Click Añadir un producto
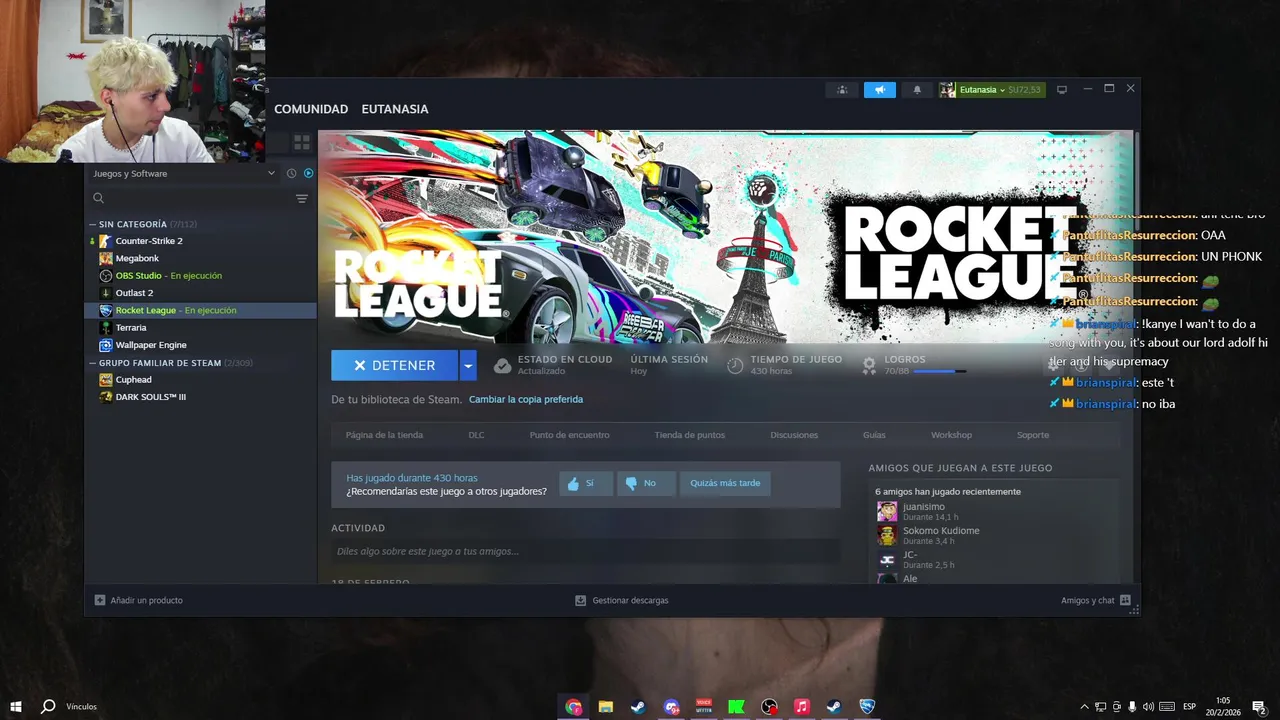 click(138, 600)
